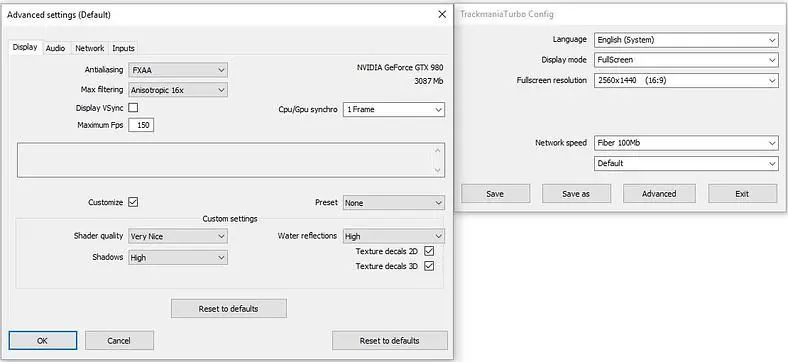Open the Fullscreen resolution dropdown
788x362 pixels.
click(686, 80)
